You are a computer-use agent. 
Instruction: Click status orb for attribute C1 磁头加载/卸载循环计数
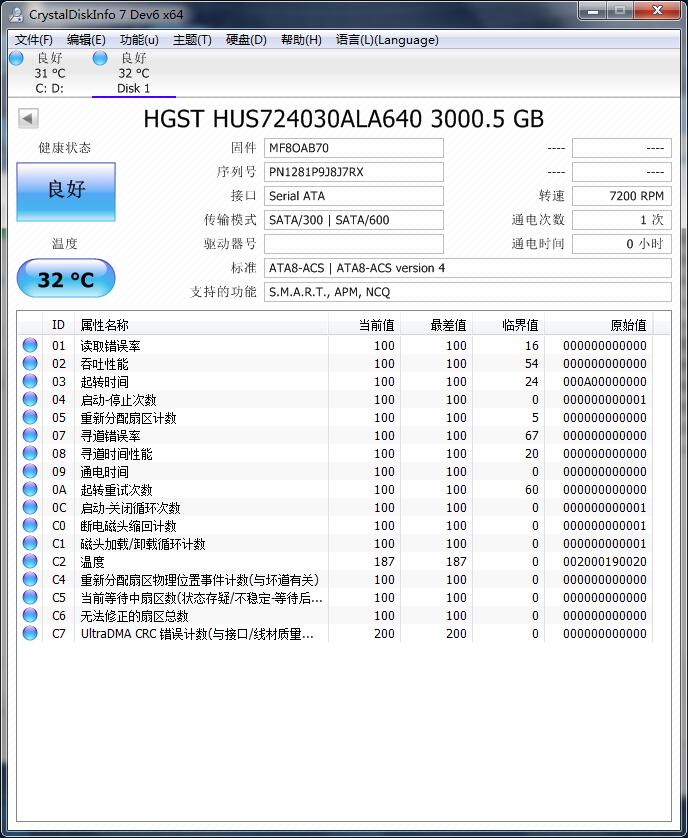click(x=30, y=544)
